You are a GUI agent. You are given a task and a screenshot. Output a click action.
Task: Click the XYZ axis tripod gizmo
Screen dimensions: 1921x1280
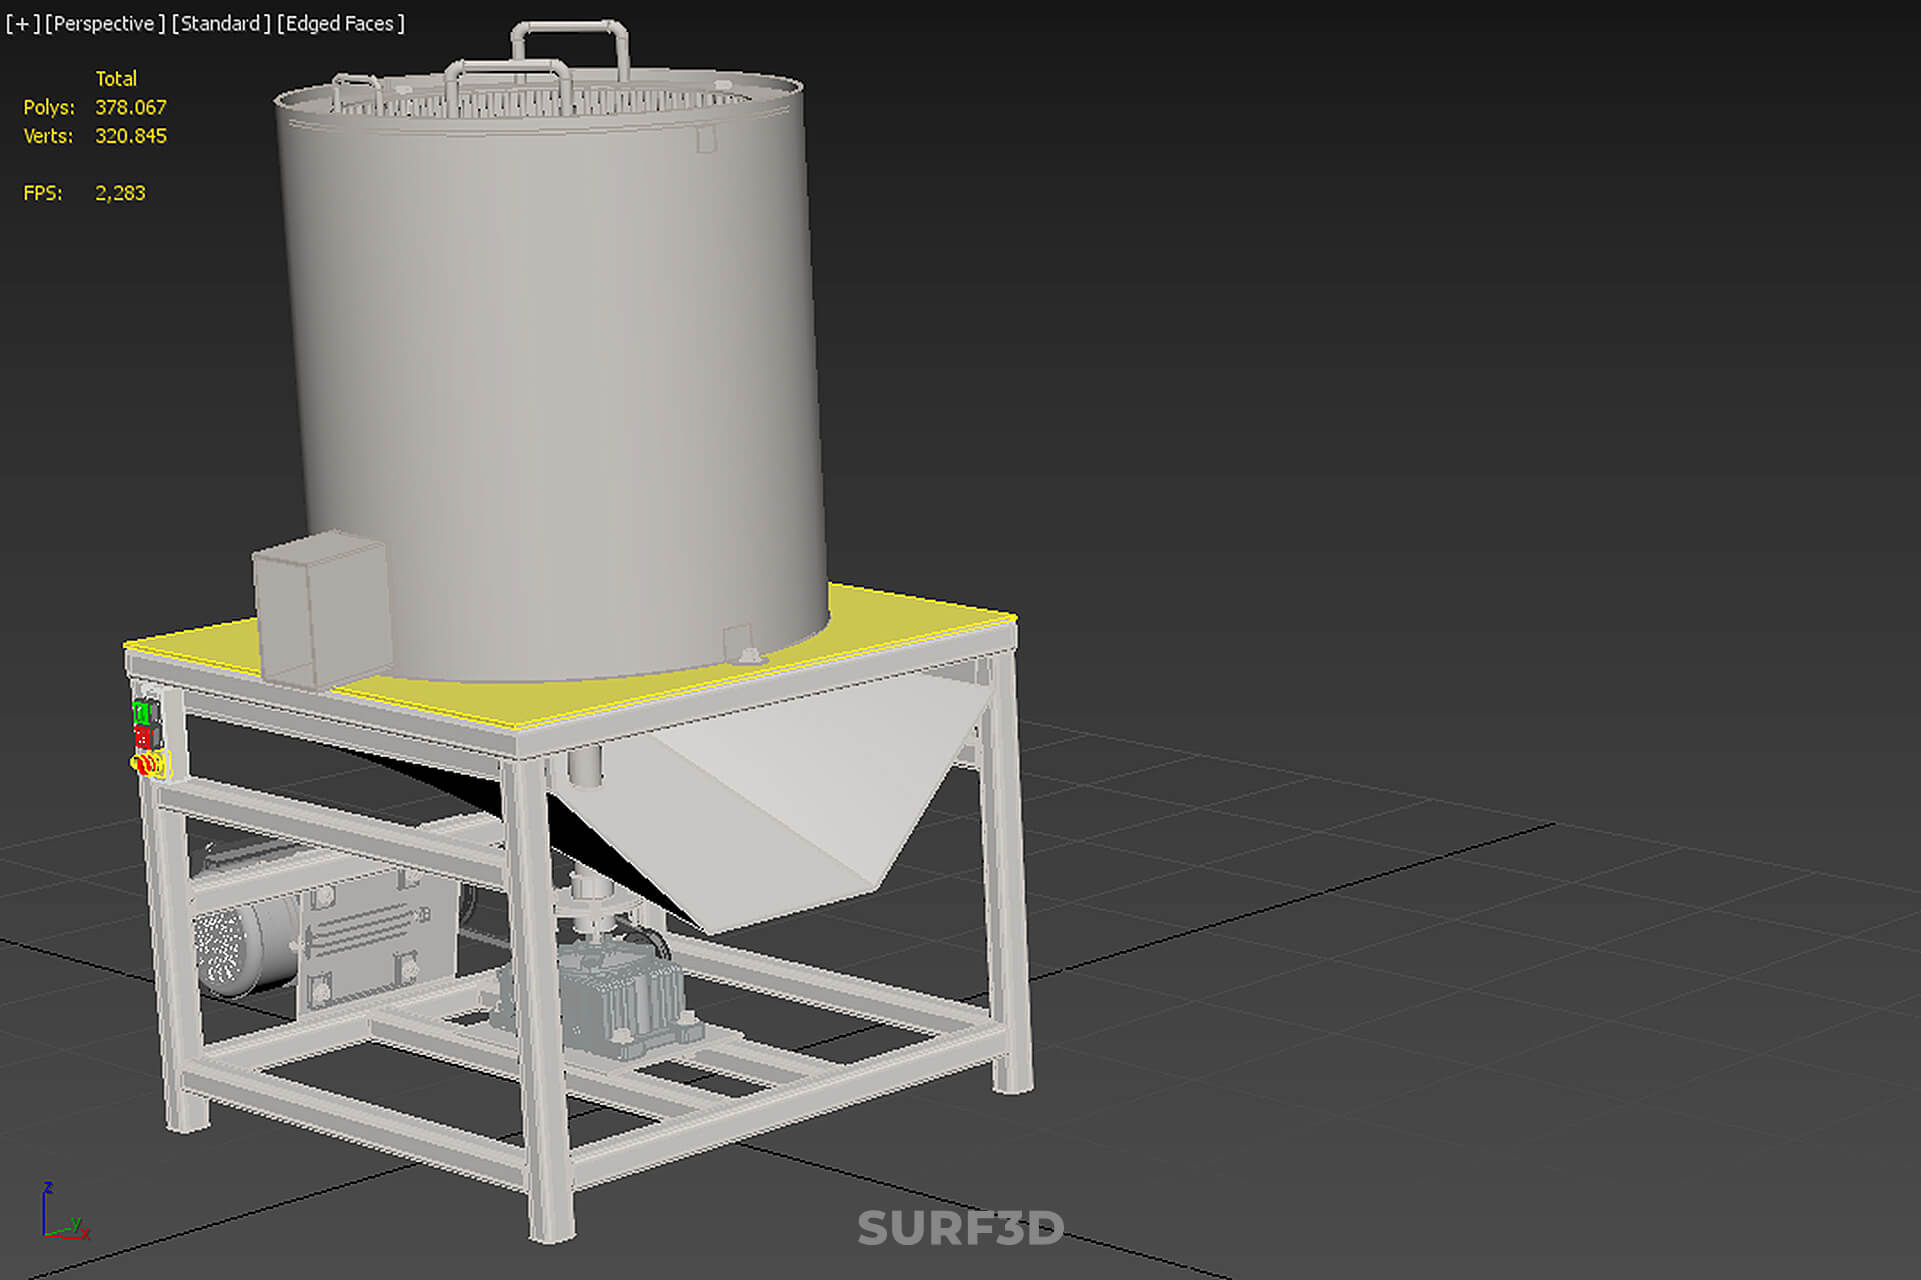tap(64, 1212)
